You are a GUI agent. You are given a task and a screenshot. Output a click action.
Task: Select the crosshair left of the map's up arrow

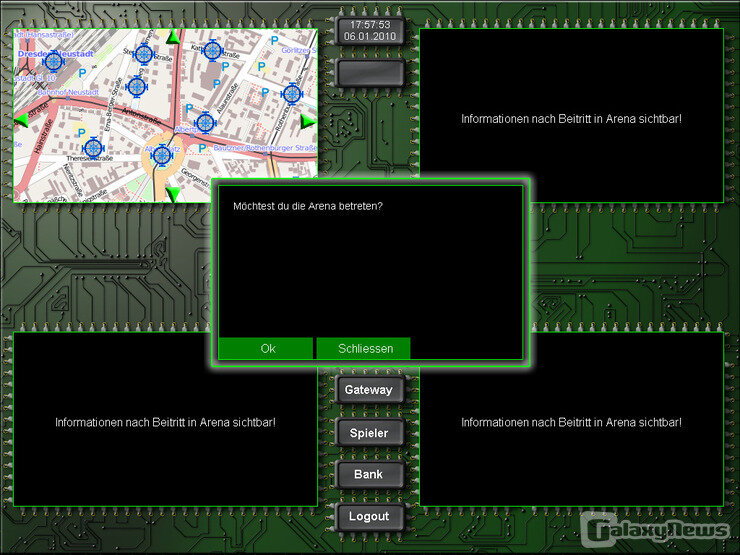143,54
